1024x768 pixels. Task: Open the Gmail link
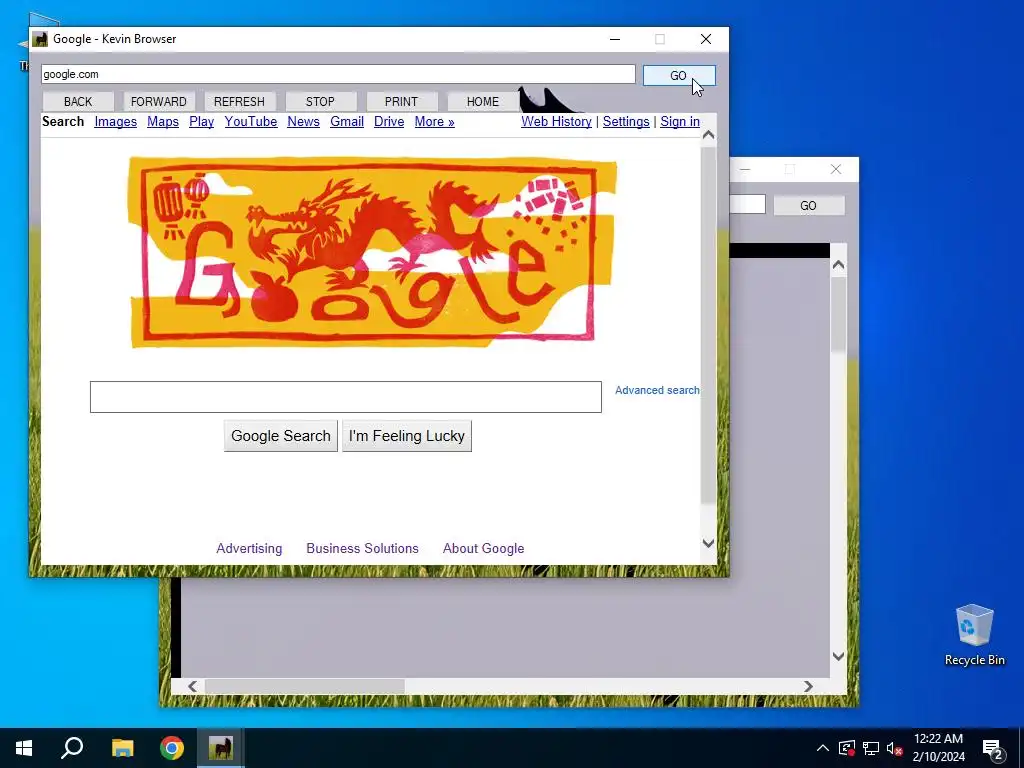pos(347,121)
